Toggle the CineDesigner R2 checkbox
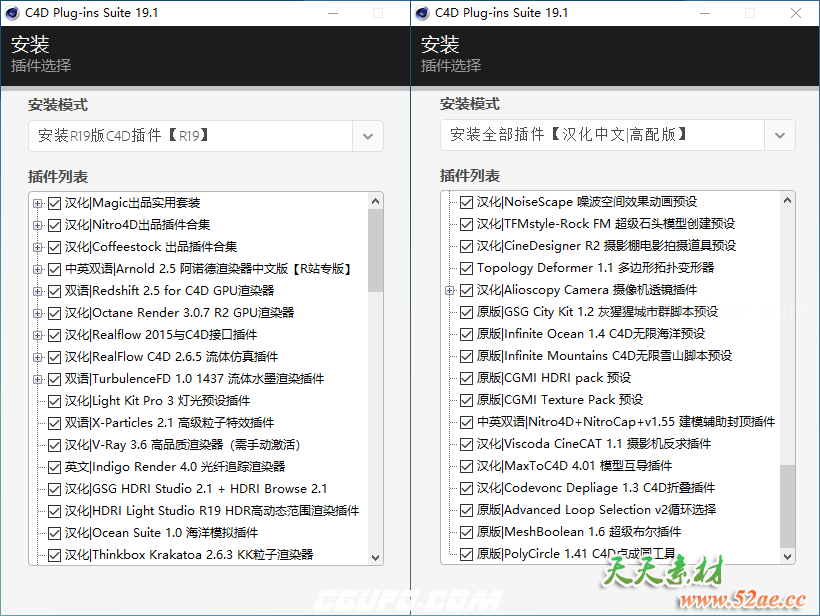The image size is (820, 616). [x=466, y=246]
